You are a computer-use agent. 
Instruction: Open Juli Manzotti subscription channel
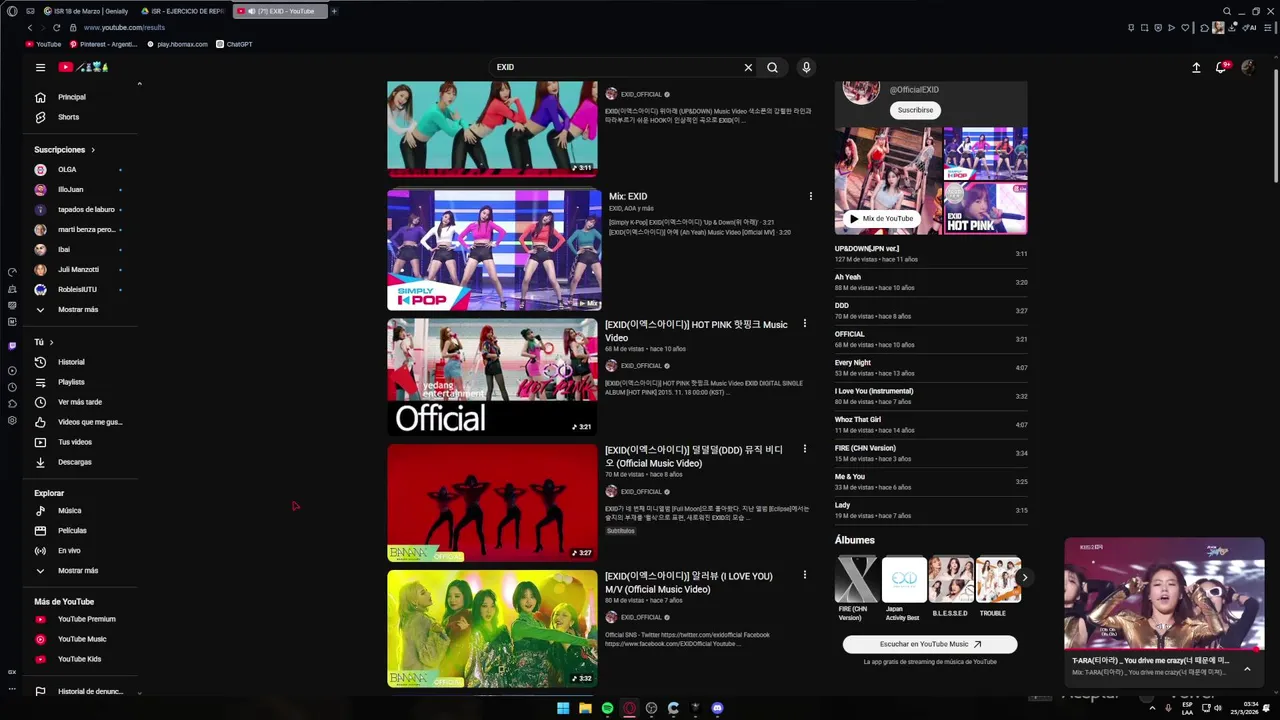coord(80,270)
